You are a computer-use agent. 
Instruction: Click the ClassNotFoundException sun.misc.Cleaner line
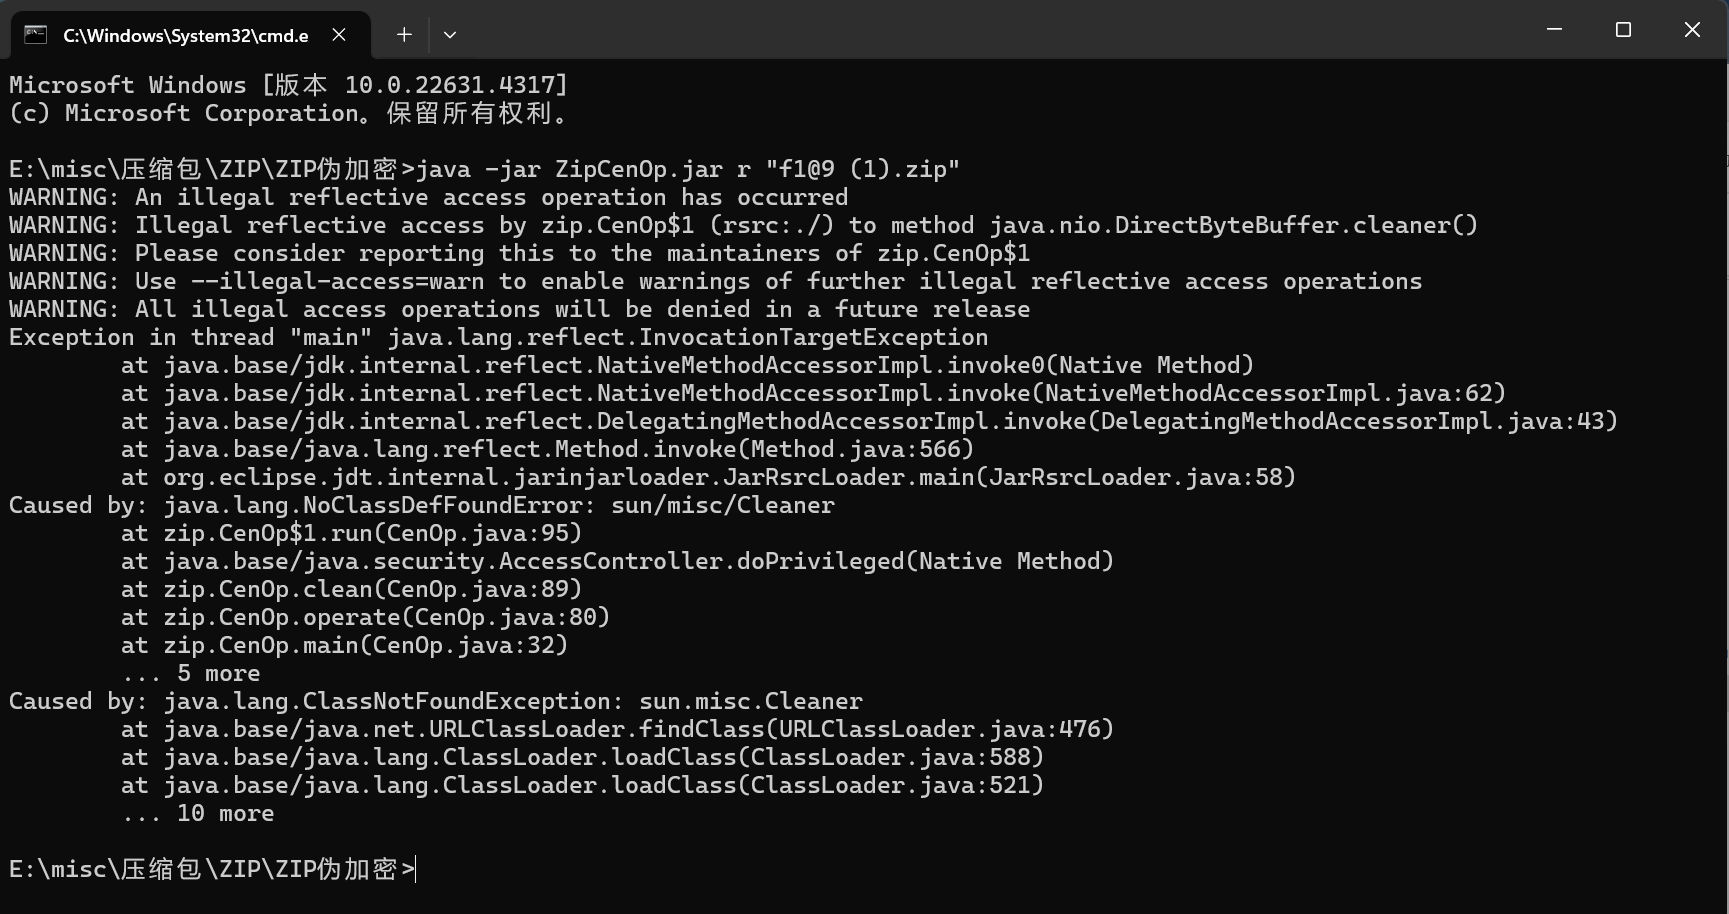436,701
